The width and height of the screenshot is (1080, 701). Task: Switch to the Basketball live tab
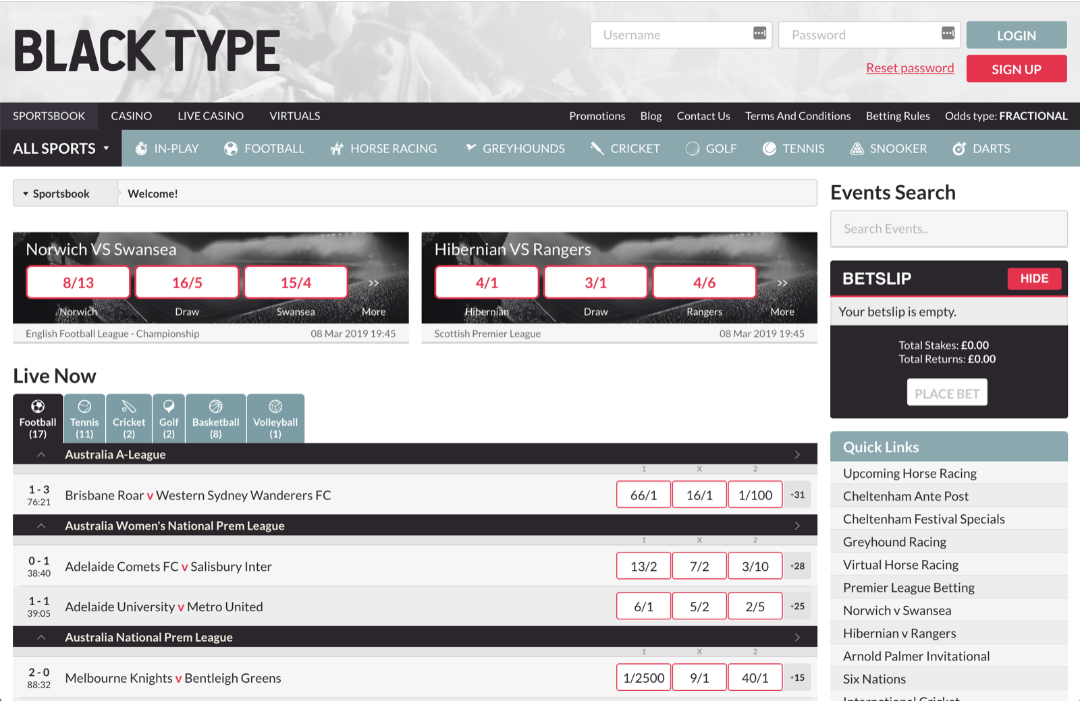coord(216,418)
